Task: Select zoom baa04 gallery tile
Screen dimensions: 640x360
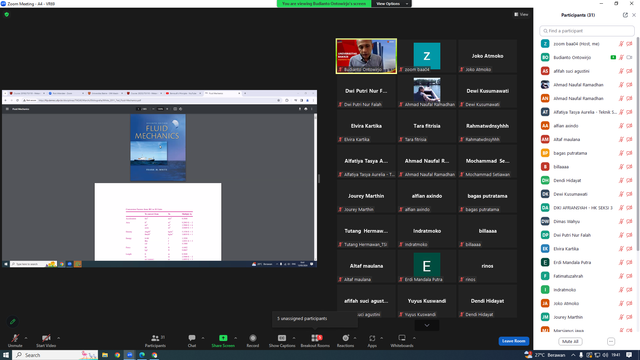Action: 427,56
